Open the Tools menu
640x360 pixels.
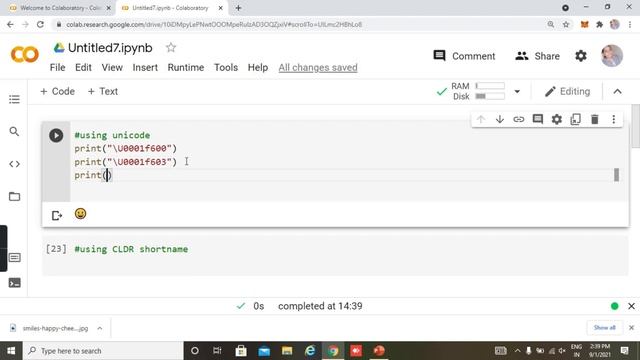point(226,67)
